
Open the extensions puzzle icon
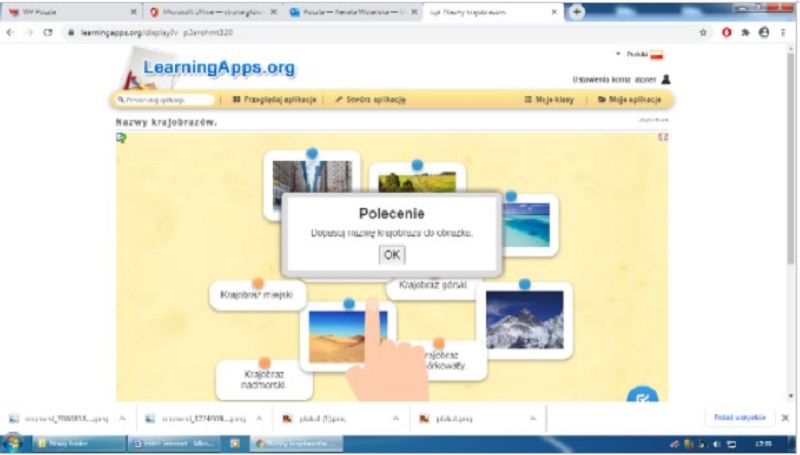(745, 32)
